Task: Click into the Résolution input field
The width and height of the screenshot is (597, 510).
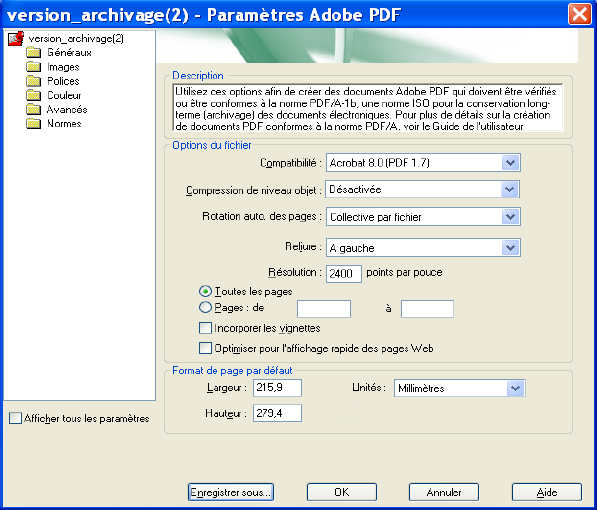Action: (x=343, y=273)
